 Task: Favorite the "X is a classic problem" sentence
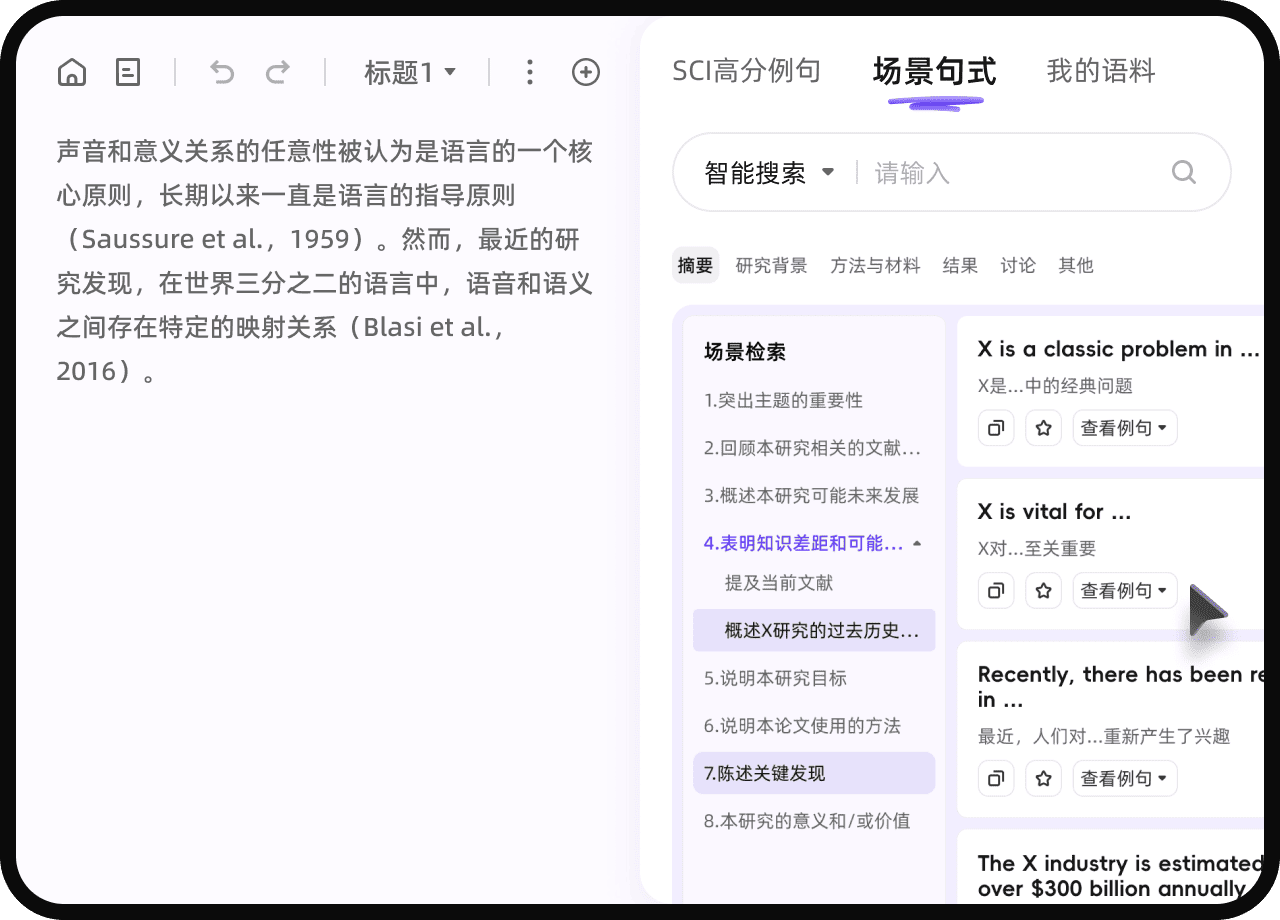point(1044,428)
